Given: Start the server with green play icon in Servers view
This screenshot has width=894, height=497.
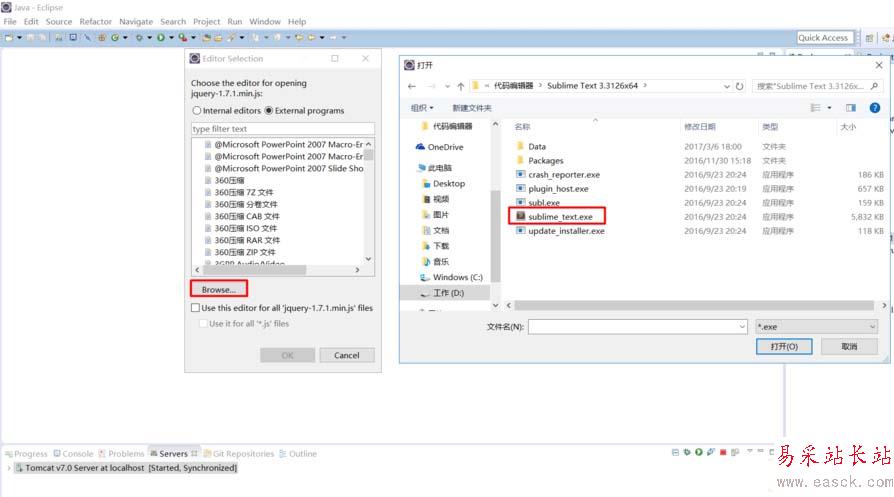Looking at the screenshot, I should click(698, 452).
